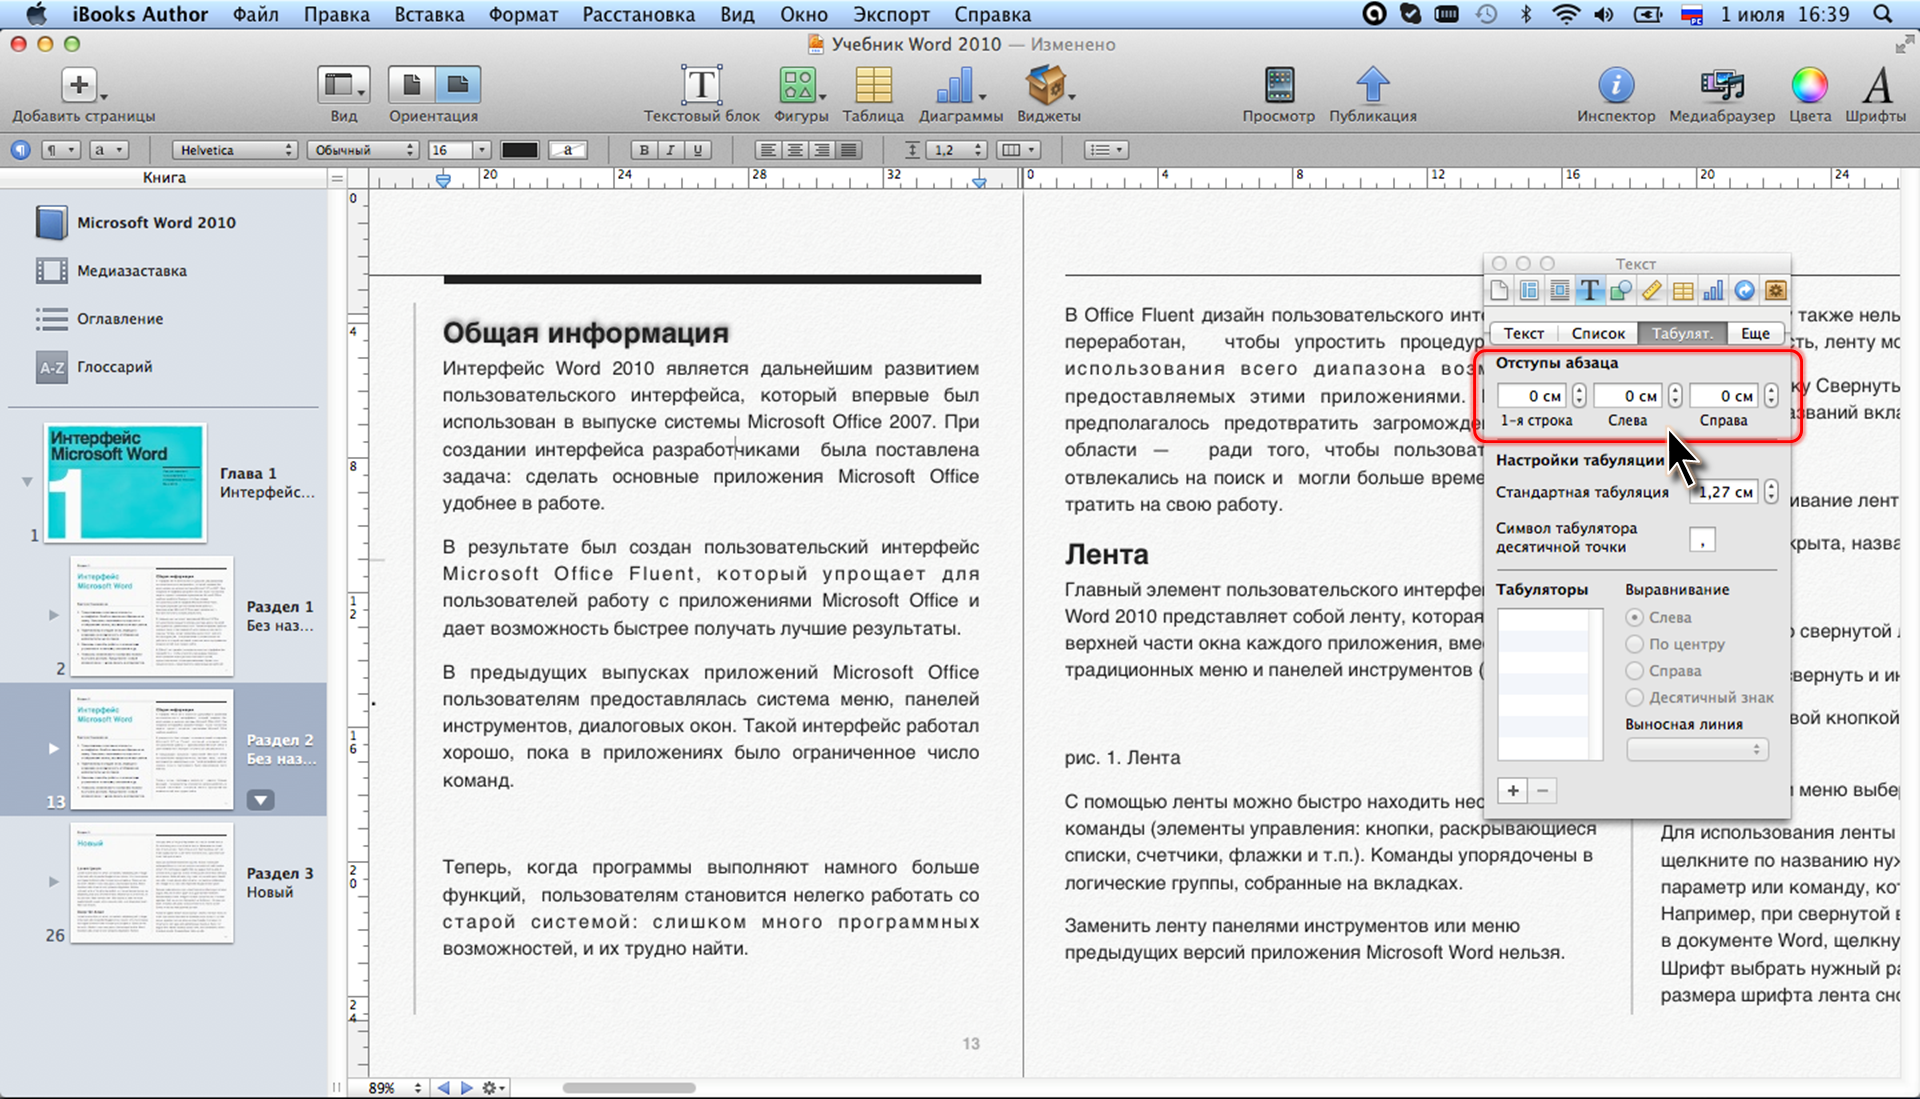
Task: Open the Wrap inspector icon
Action: [1559, 291]
